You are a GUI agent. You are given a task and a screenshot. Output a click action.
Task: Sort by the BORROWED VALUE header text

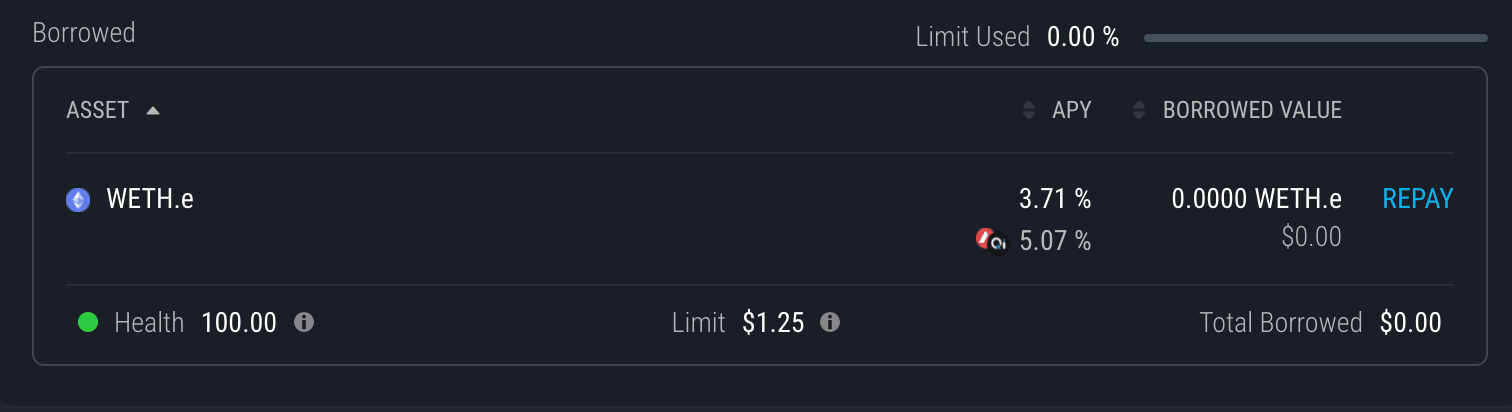(x=1252, y=110)
